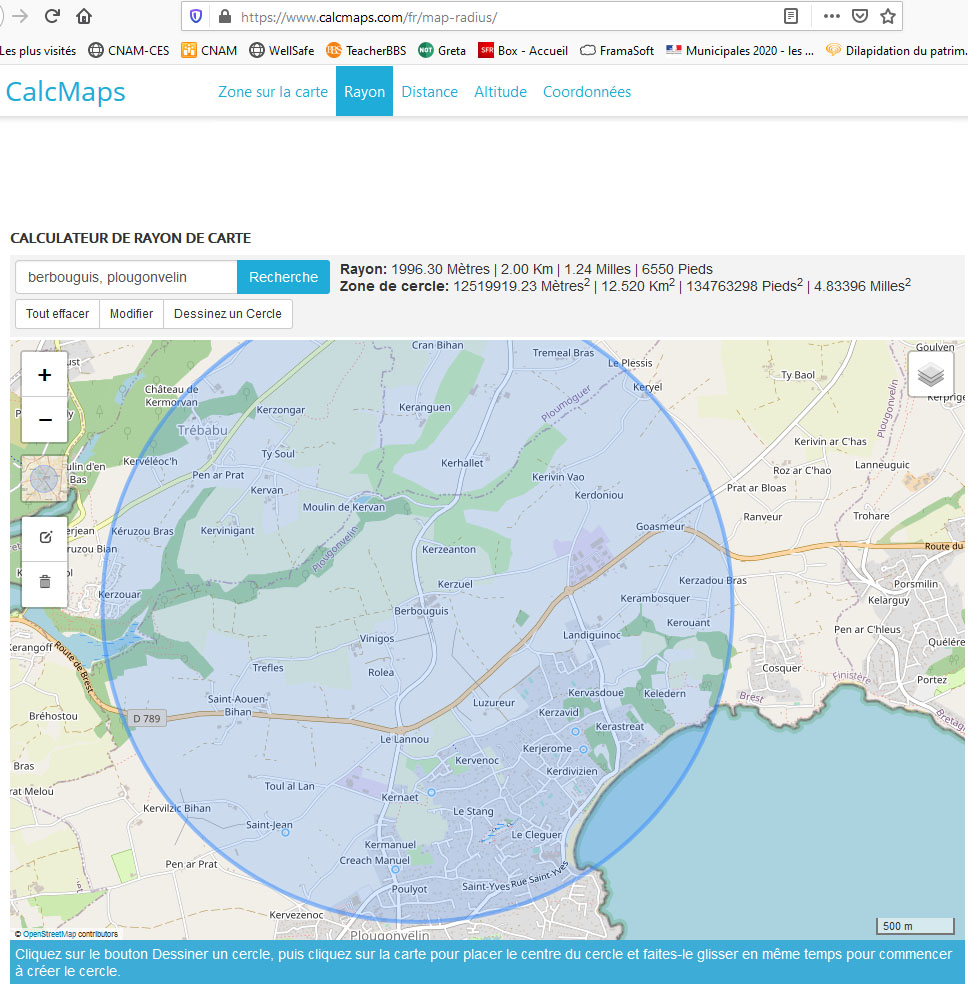Reload the browser page
968x984 pixels.
[52, 16]
